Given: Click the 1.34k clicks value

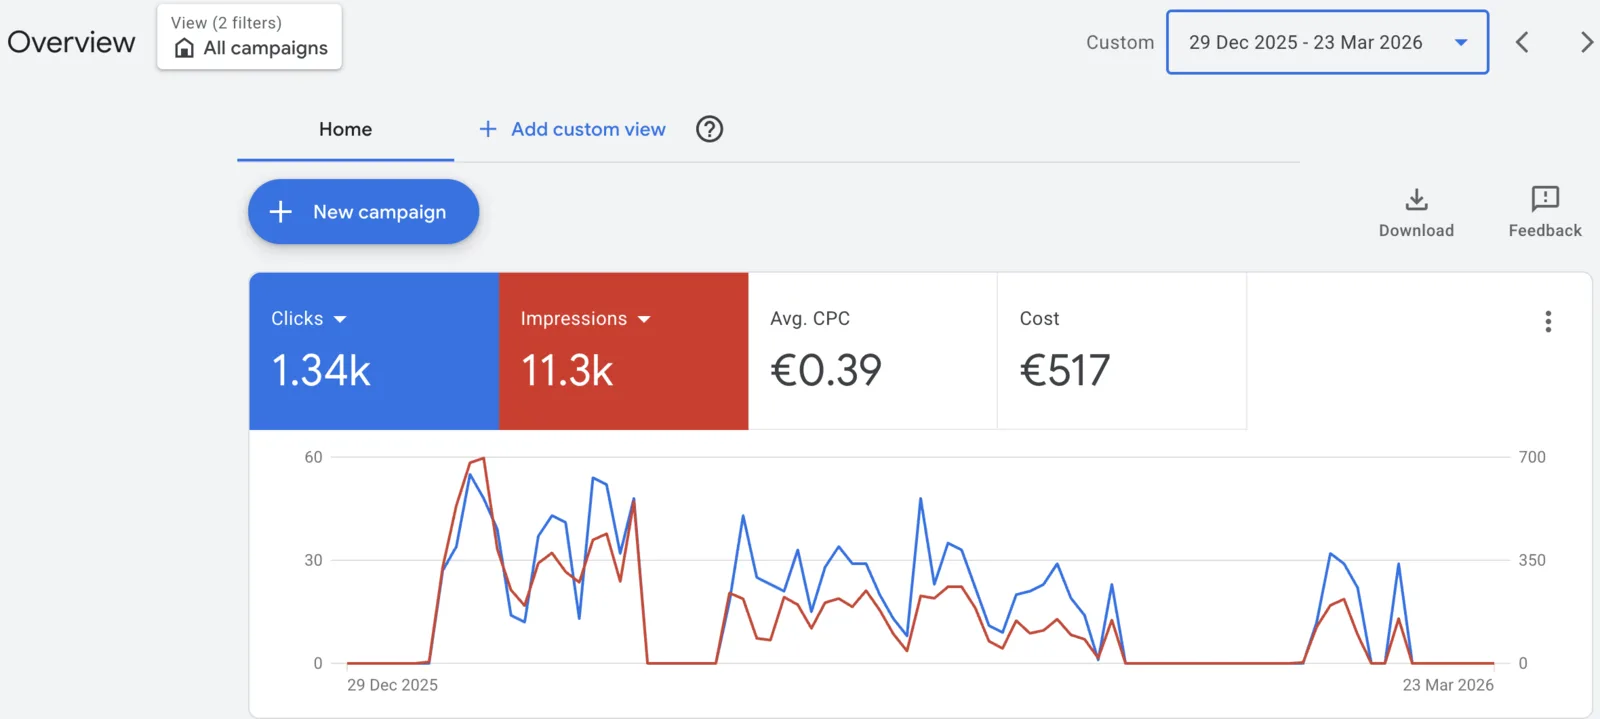Looking at the screenshot, I should 321,371.
